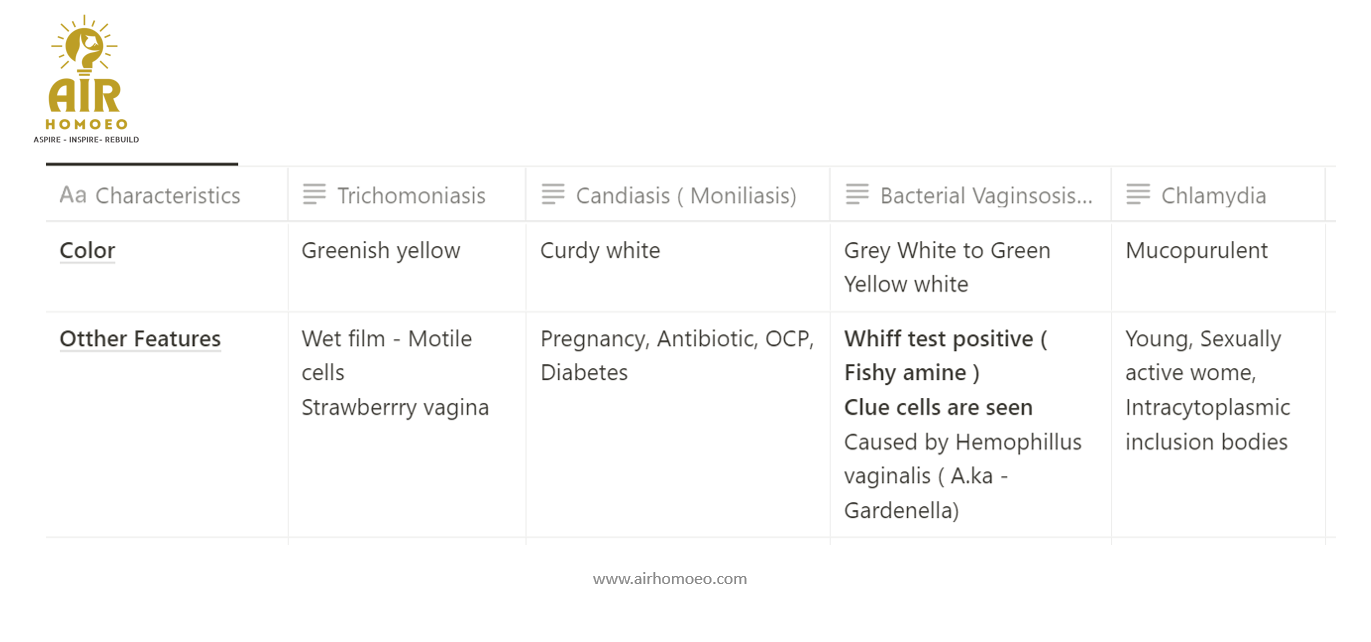Visit the www.airhomoeo.com link
This screenshot has height=642, width=1371.
670,578
